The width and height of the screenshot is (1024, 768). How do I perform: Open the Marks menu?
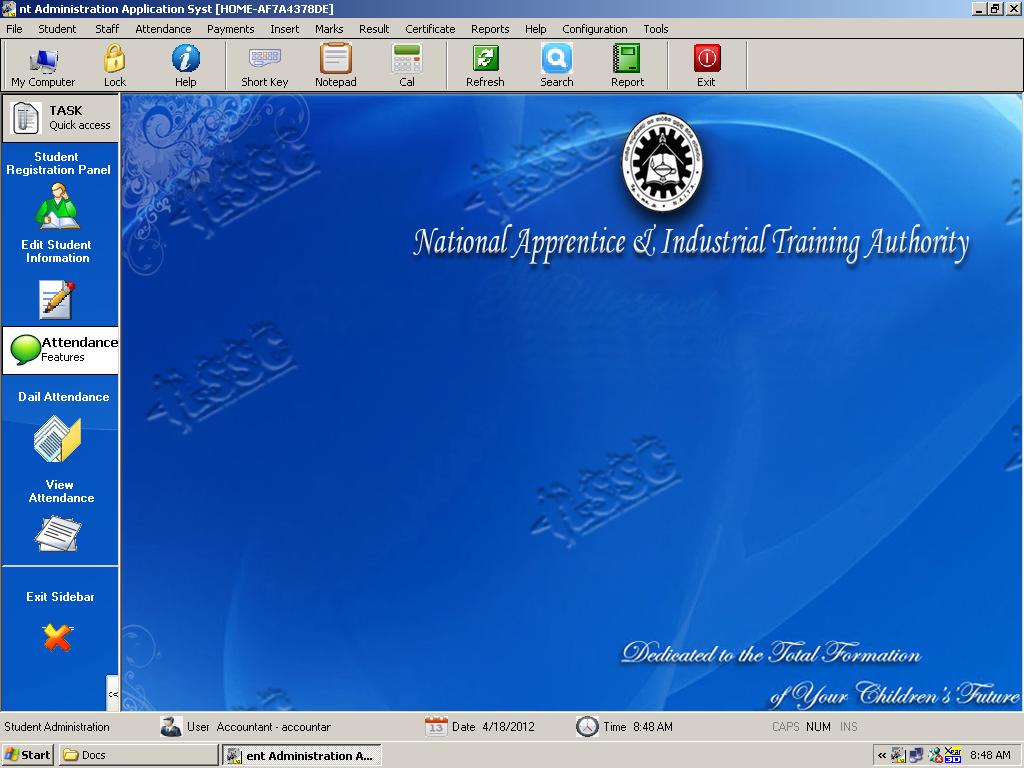pyautogui.click(x=329, y=29)
